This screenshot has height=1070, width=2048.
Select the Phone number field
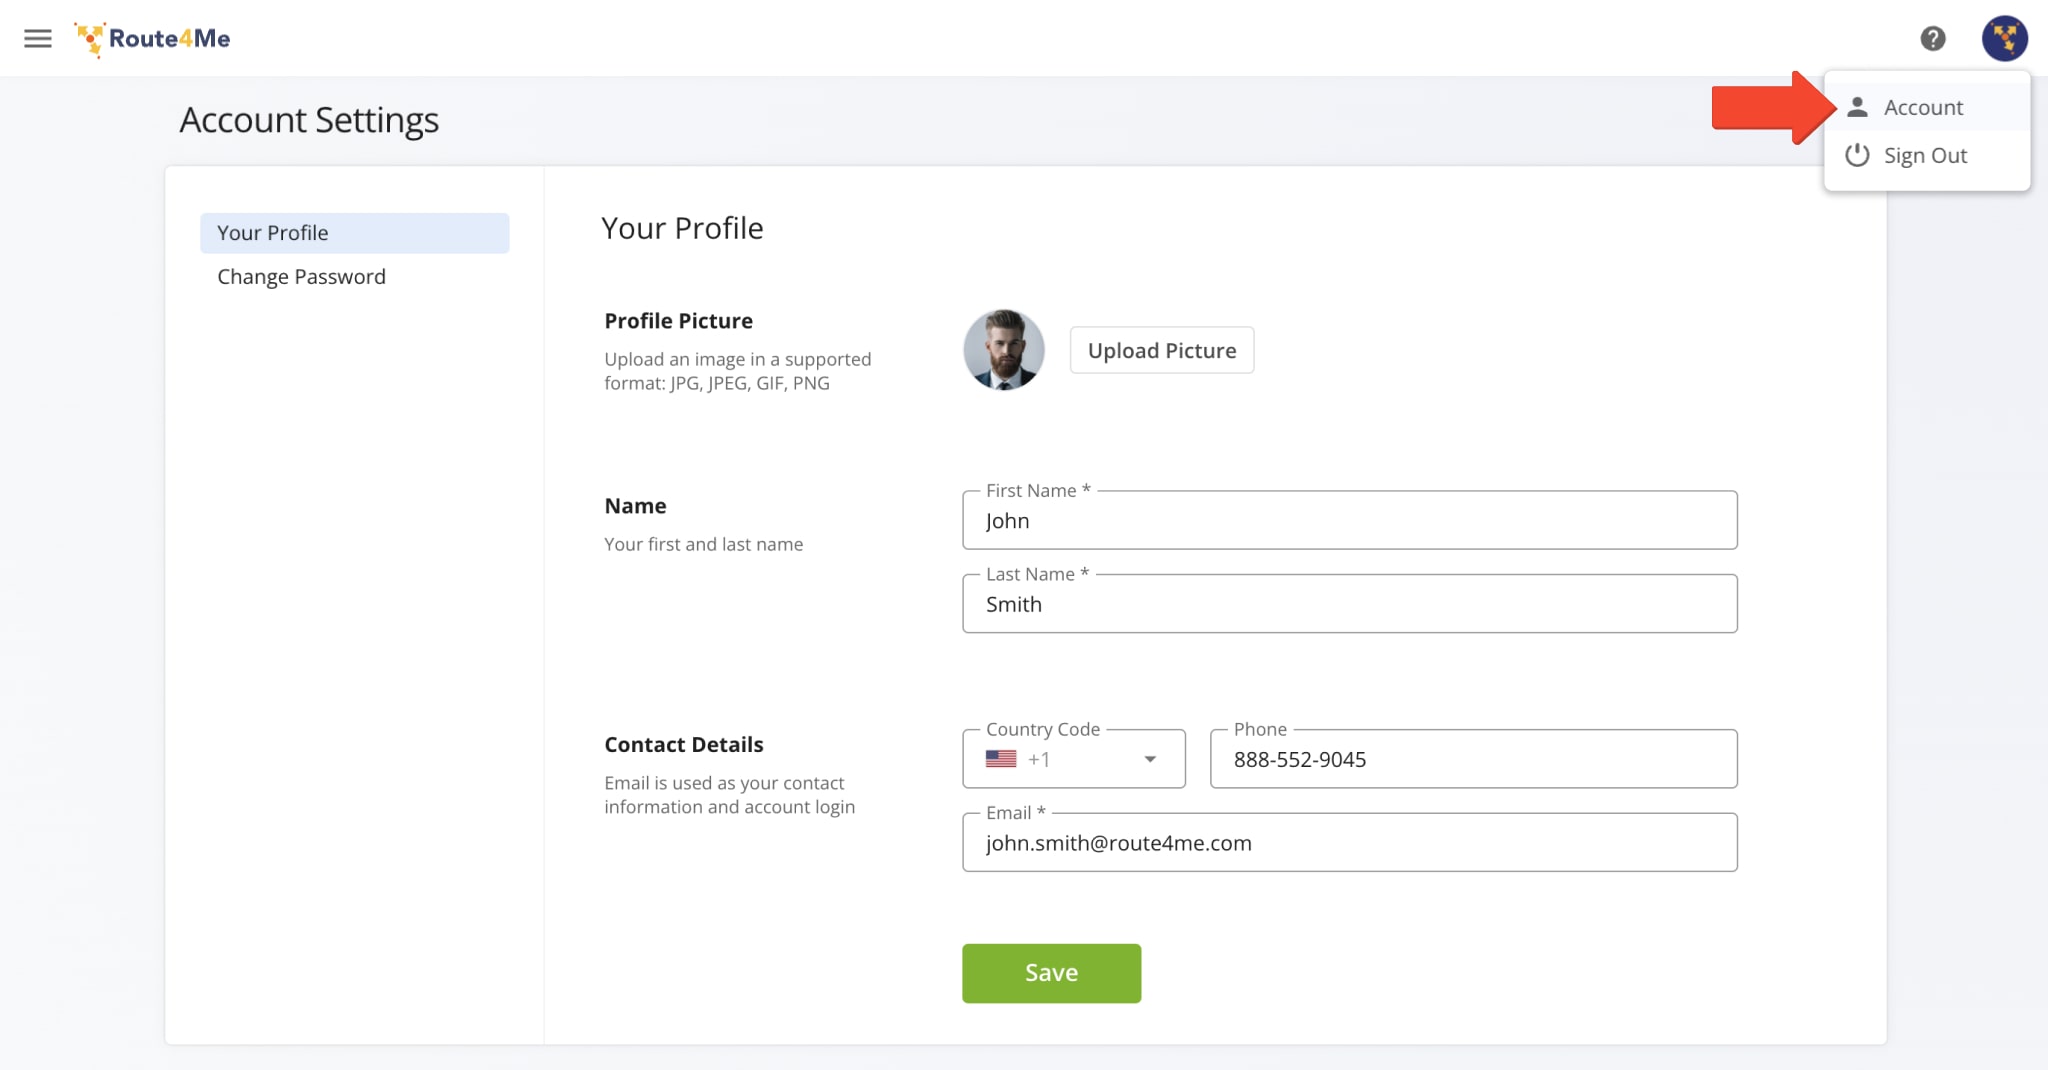click(x=1473, y=759)
